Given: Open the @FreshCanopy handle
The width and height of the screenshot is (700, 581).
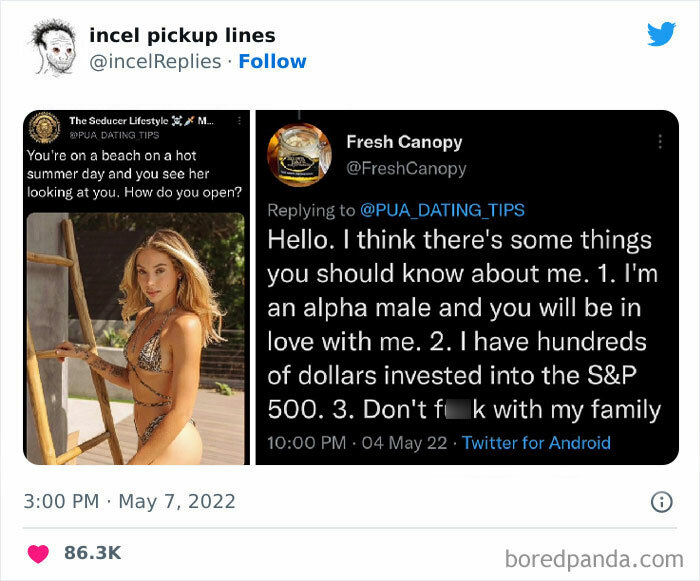Looking at the screenshot, I should pyautogui.click(x=406, y=168).
